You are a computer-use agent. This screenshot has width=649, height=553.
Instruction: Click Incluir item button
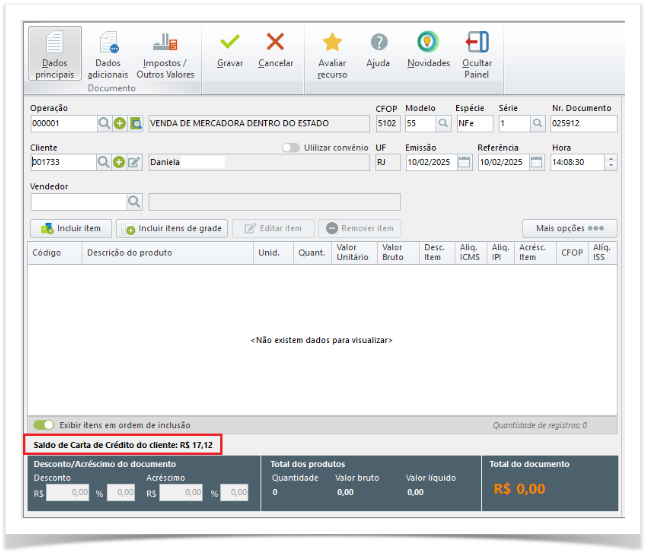pyautogui.click(x=70, y=228)
